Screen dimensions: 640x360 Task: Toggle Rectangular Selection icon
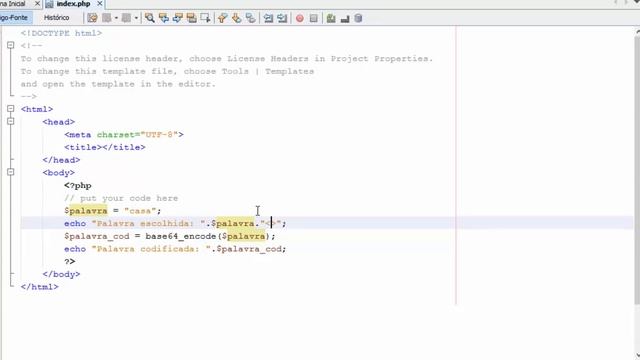[x=205, y=18]
